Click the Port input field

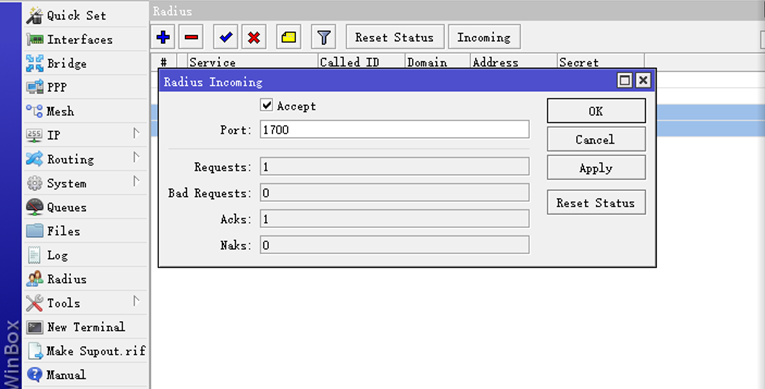point(394,130)
